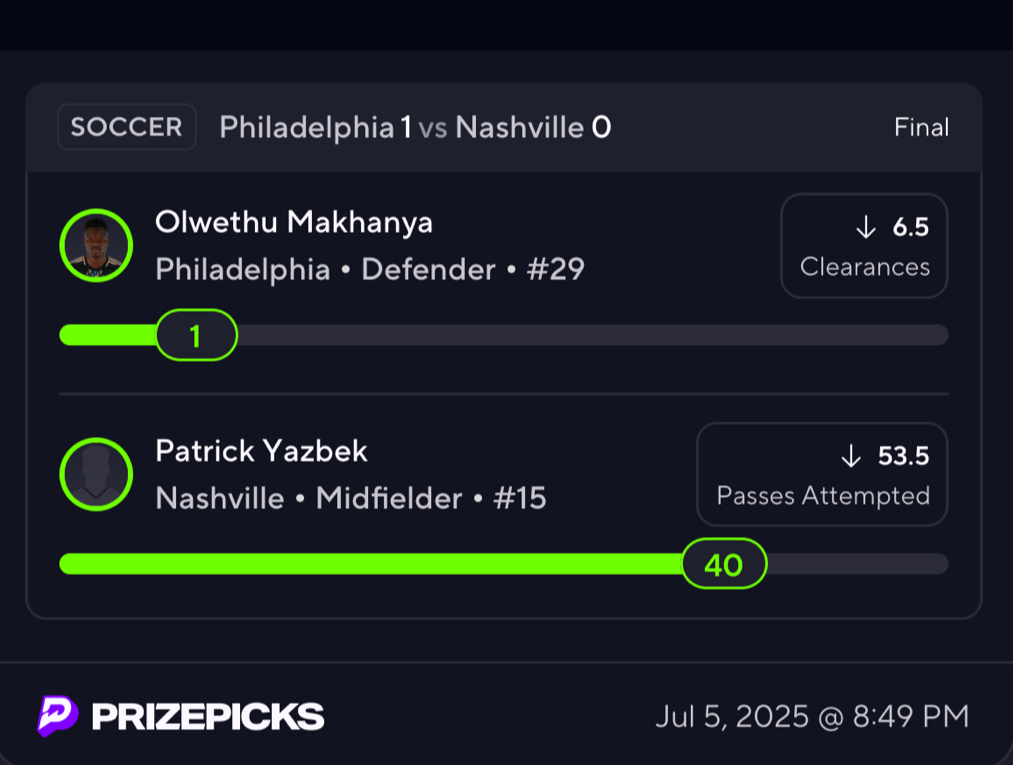Click the clearances progress knob showing 1
Image resolution: width=1013 pixels, height=765 pixels.
[196, 335]
